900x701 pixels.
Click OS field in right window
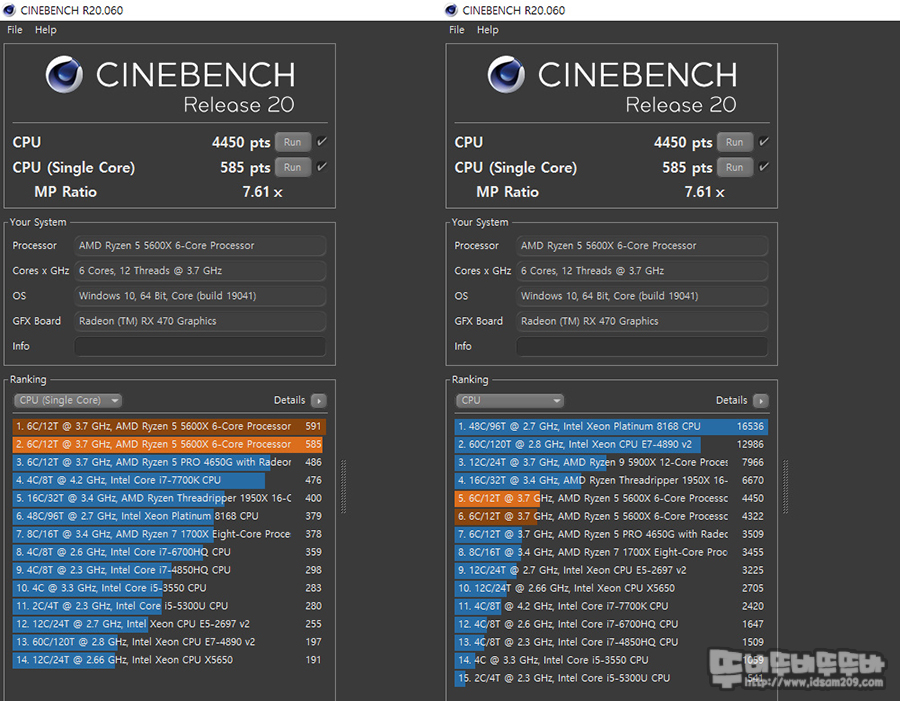point(642,296)
